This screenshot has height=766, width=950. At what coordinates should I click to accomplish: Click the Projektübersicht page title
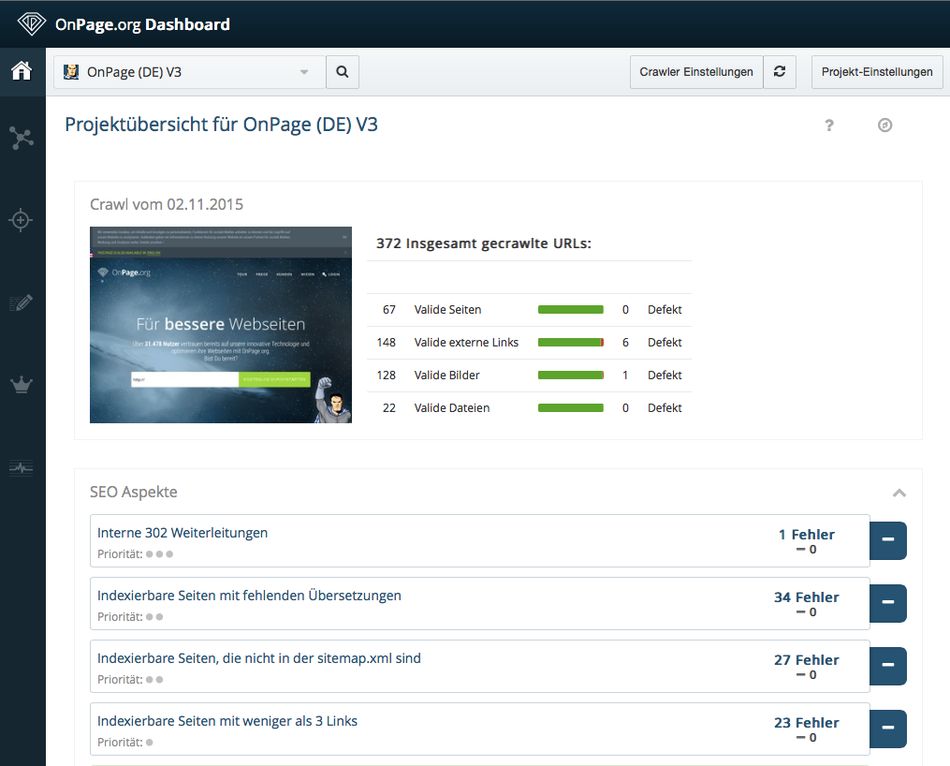click(221, 125)
